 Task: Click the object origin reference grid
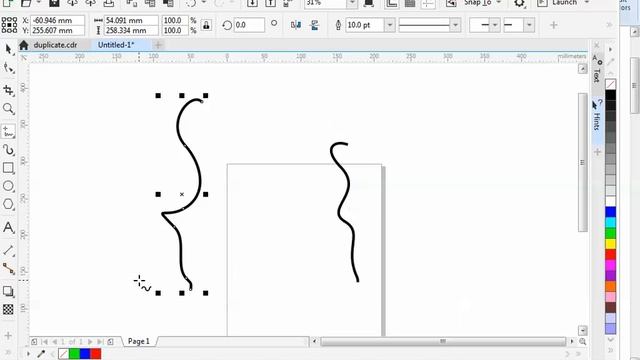[9, 25]
